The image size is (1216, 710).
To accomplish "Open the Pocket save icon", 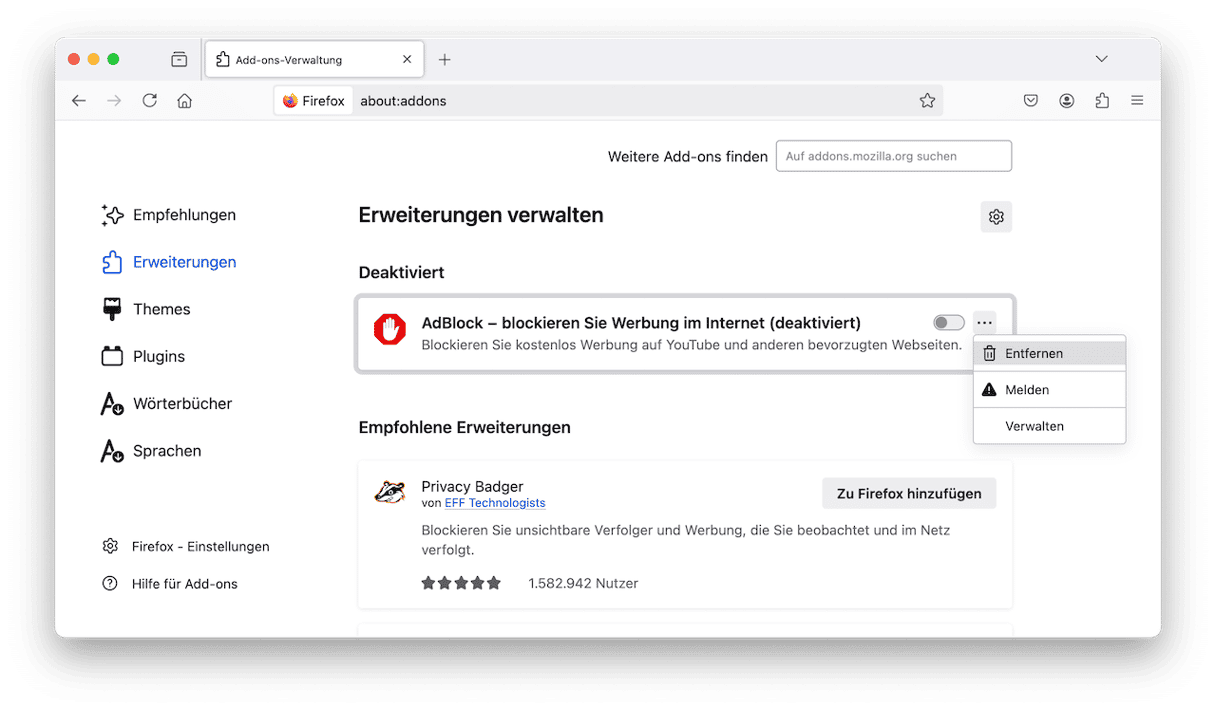I will 1031,101.
